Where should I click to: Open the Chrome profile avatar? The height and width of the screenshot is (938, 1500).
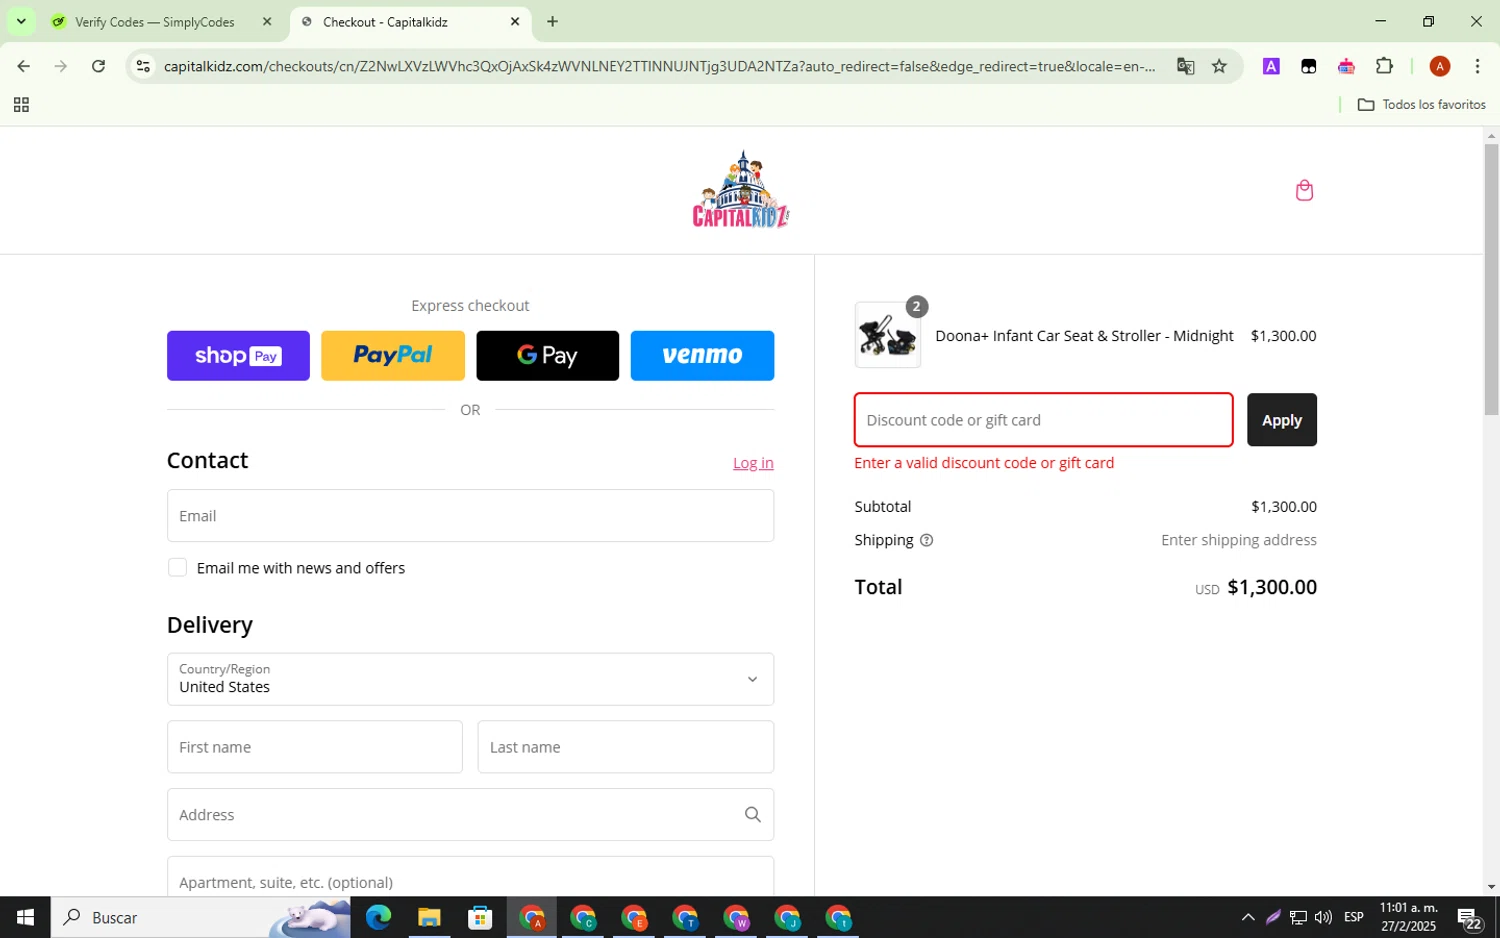coord(1440,66)
